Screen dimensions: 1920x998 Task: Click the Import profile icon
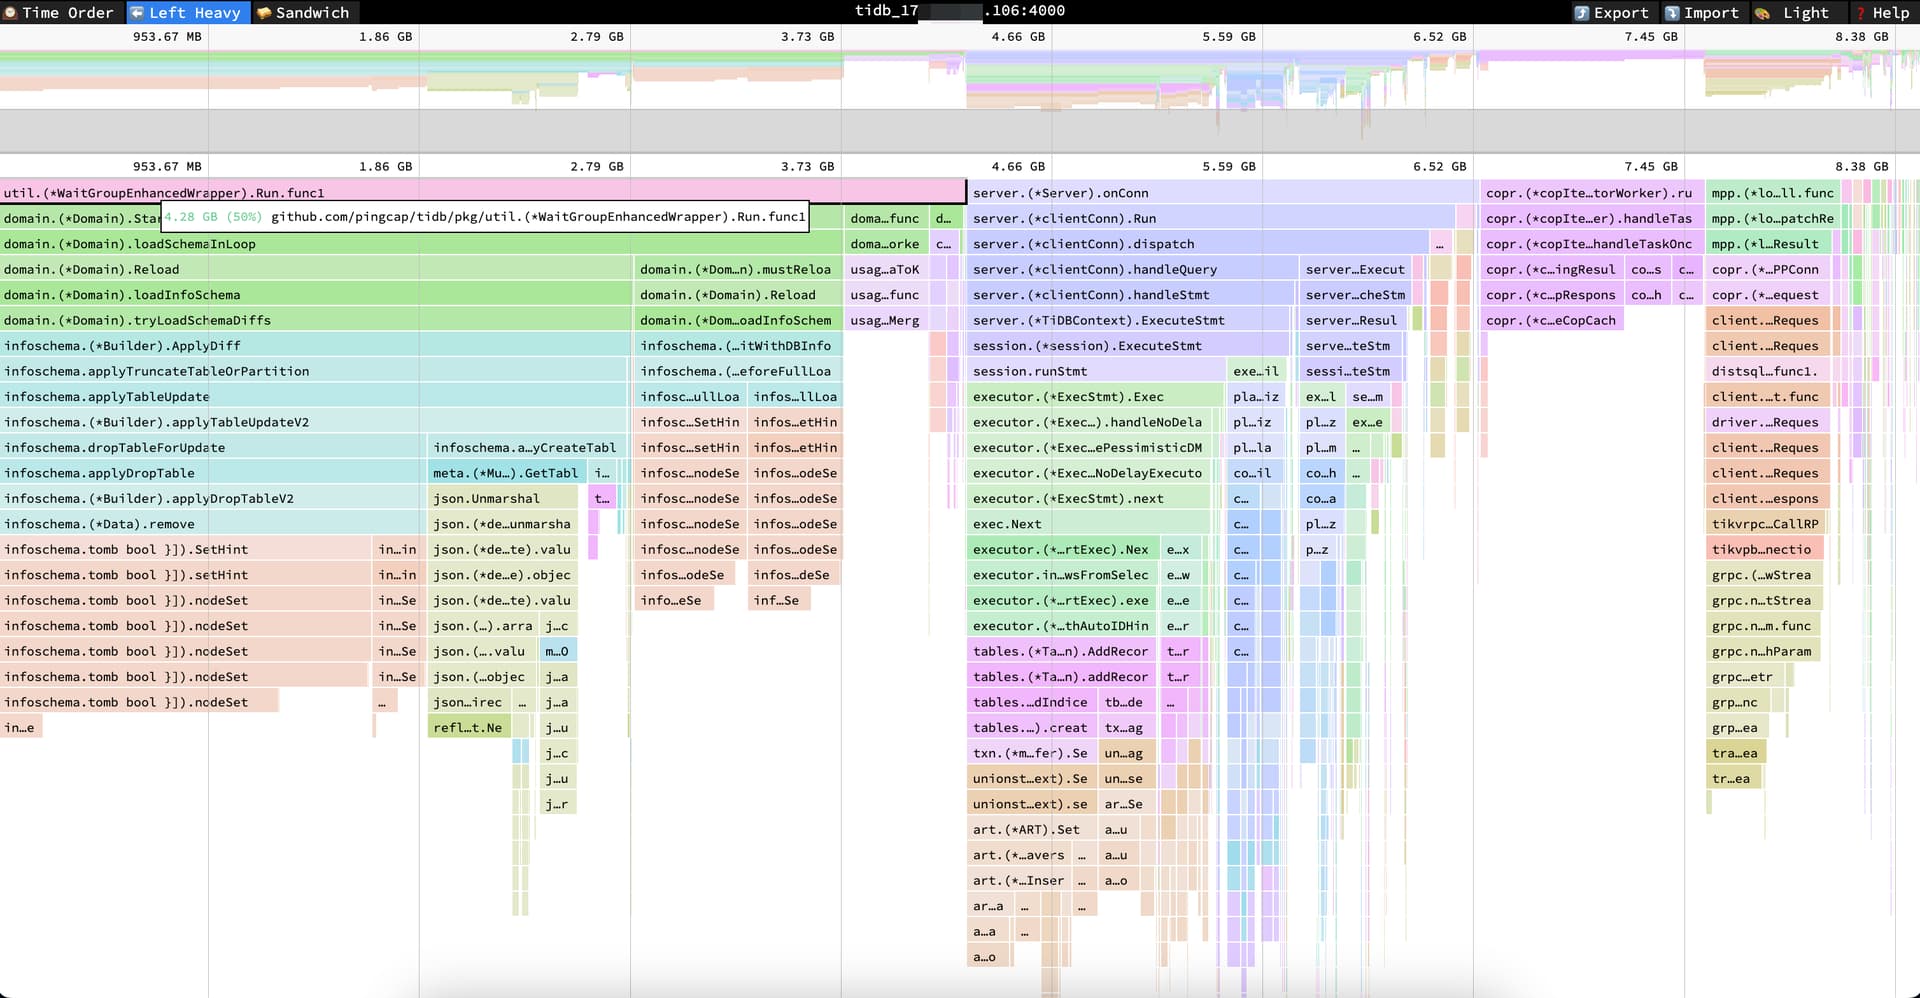tap(1672, 12)
